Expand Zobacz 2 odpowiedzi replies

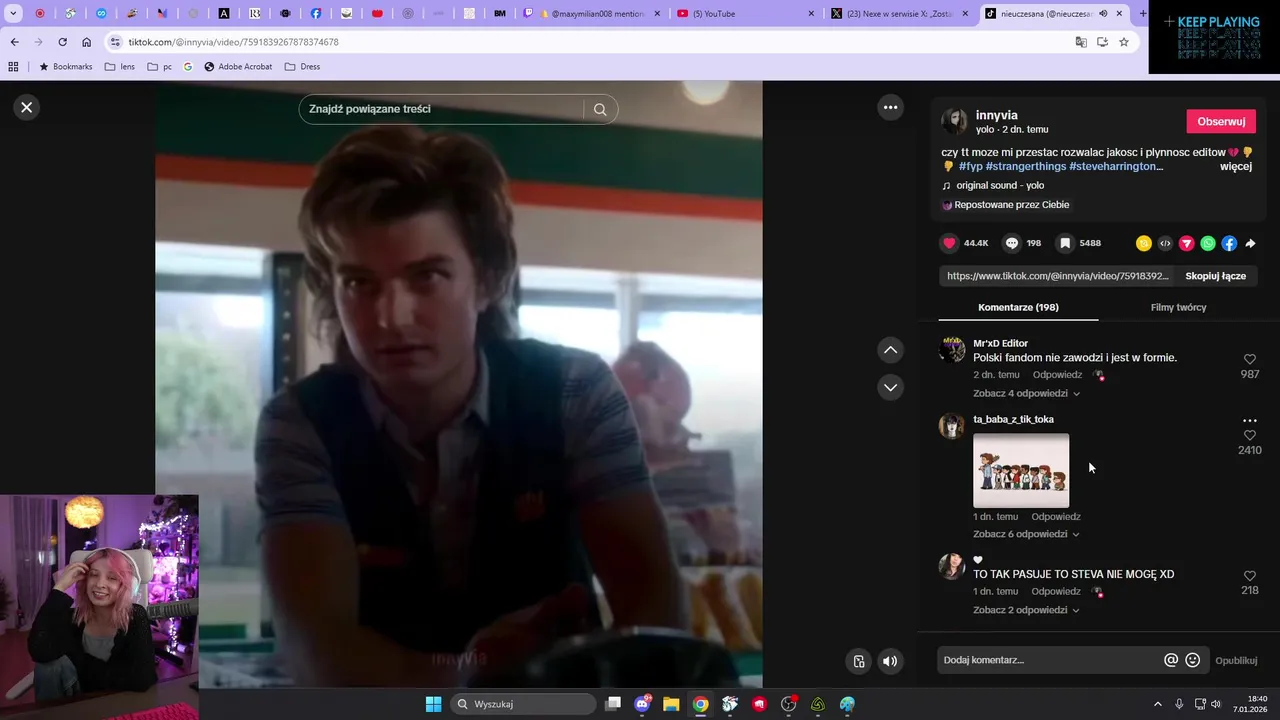coord(1026,610)
